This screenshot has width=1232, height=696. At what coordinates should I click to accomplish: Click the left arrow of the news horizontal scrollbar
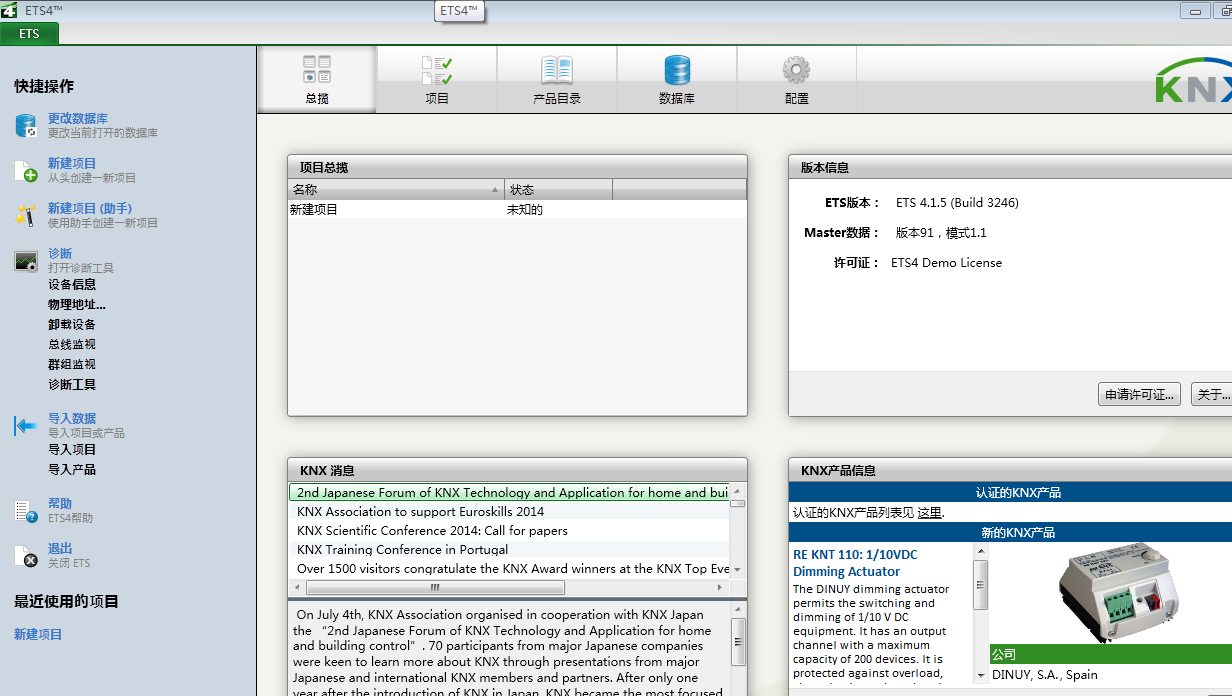pos(297,588)
